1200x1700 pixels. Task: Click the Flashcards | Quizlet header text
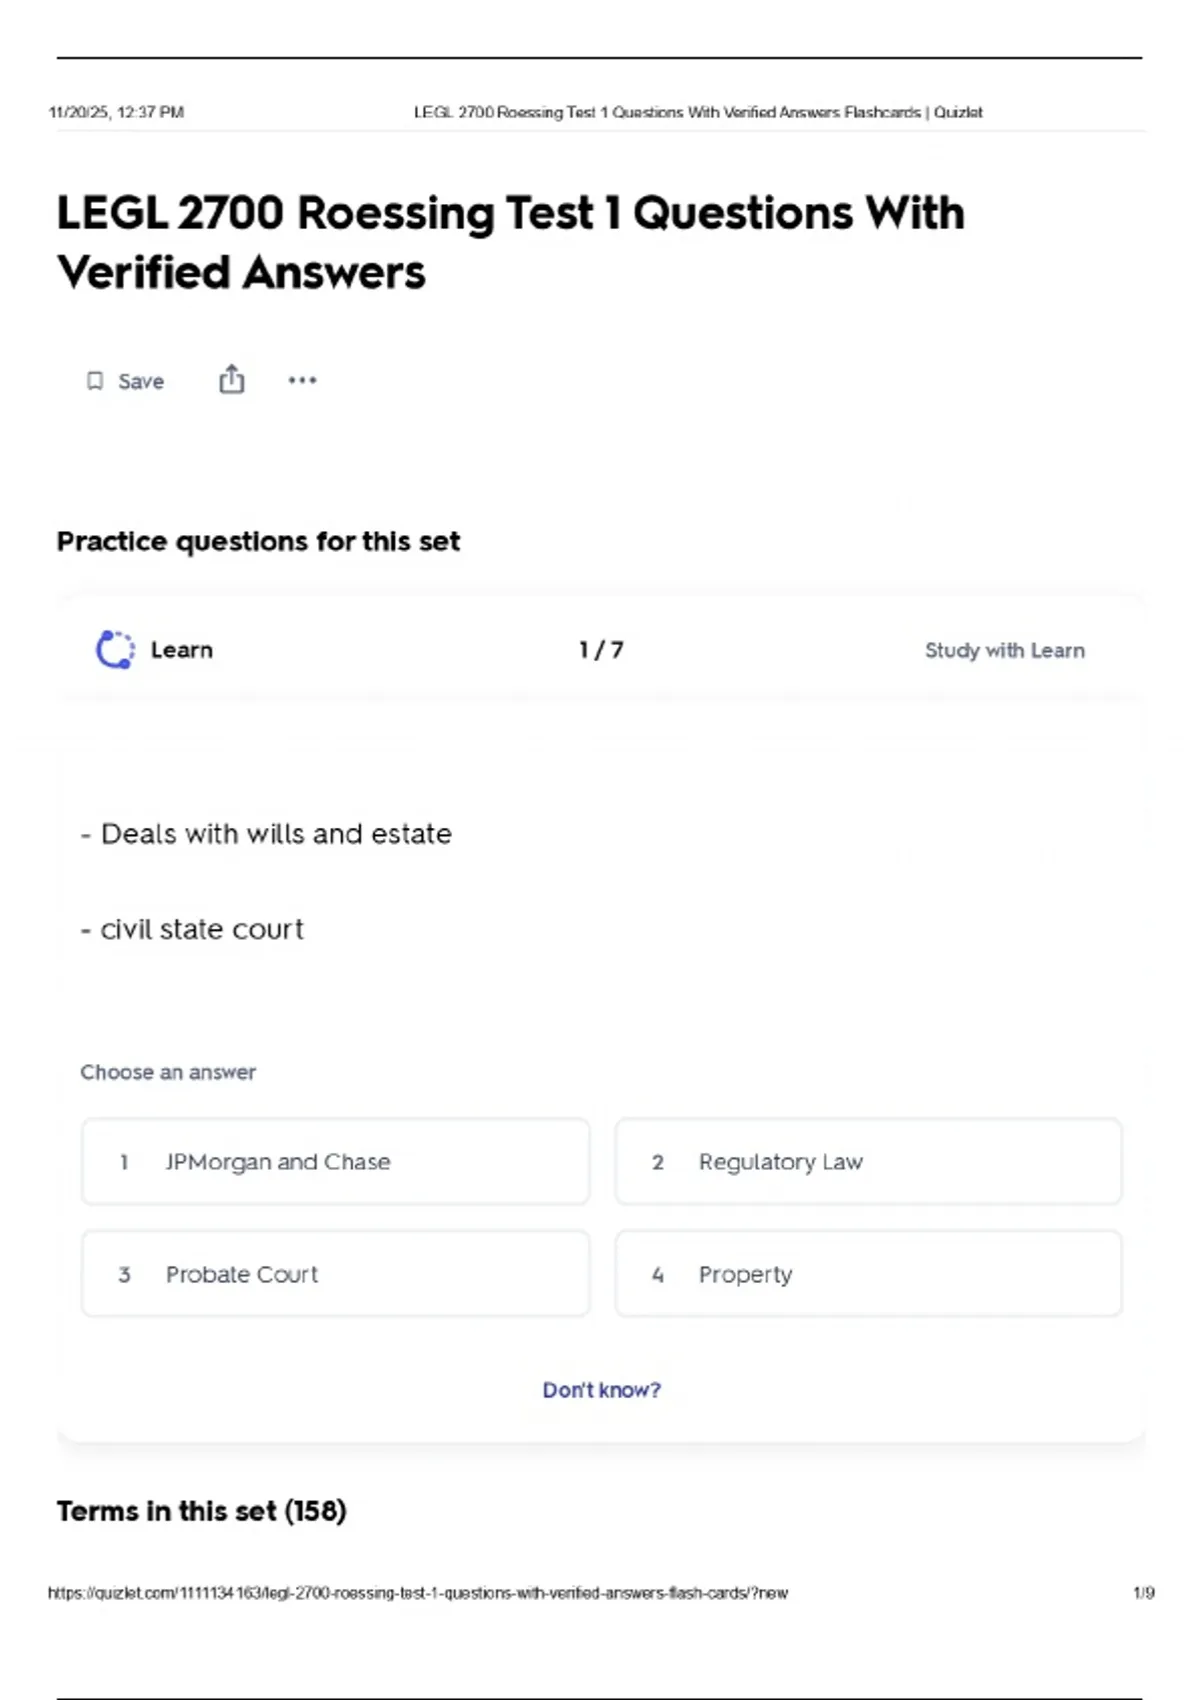tap(913, 112)
